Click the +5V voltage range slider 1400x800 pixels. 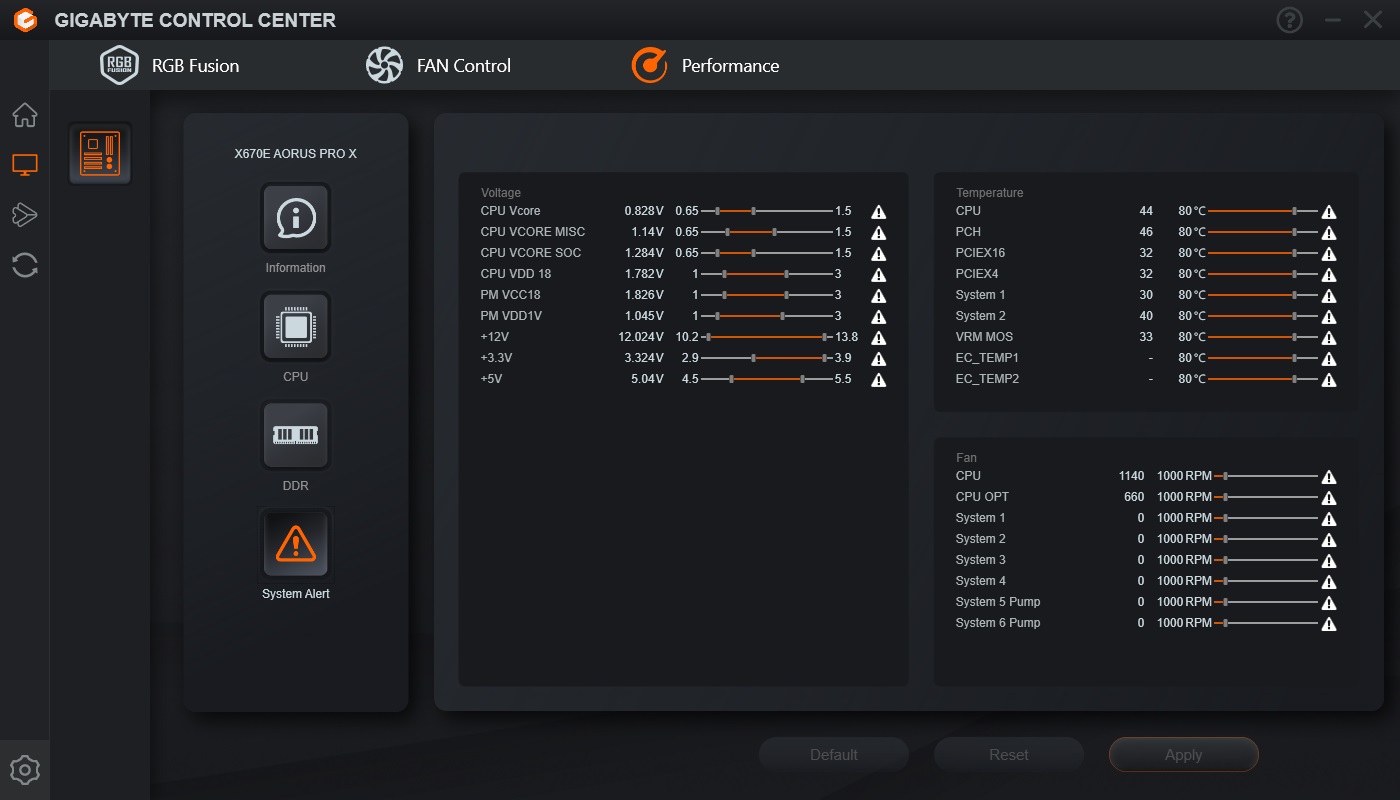767,379
